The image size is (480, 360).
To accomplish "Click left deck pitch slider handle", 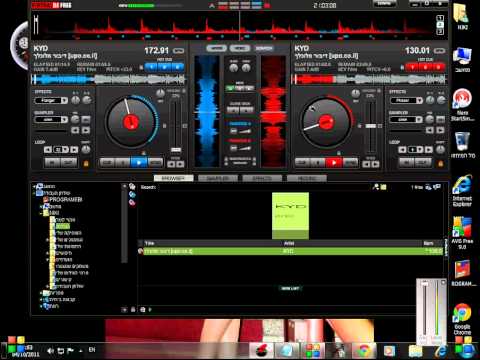I will [176, 150].
